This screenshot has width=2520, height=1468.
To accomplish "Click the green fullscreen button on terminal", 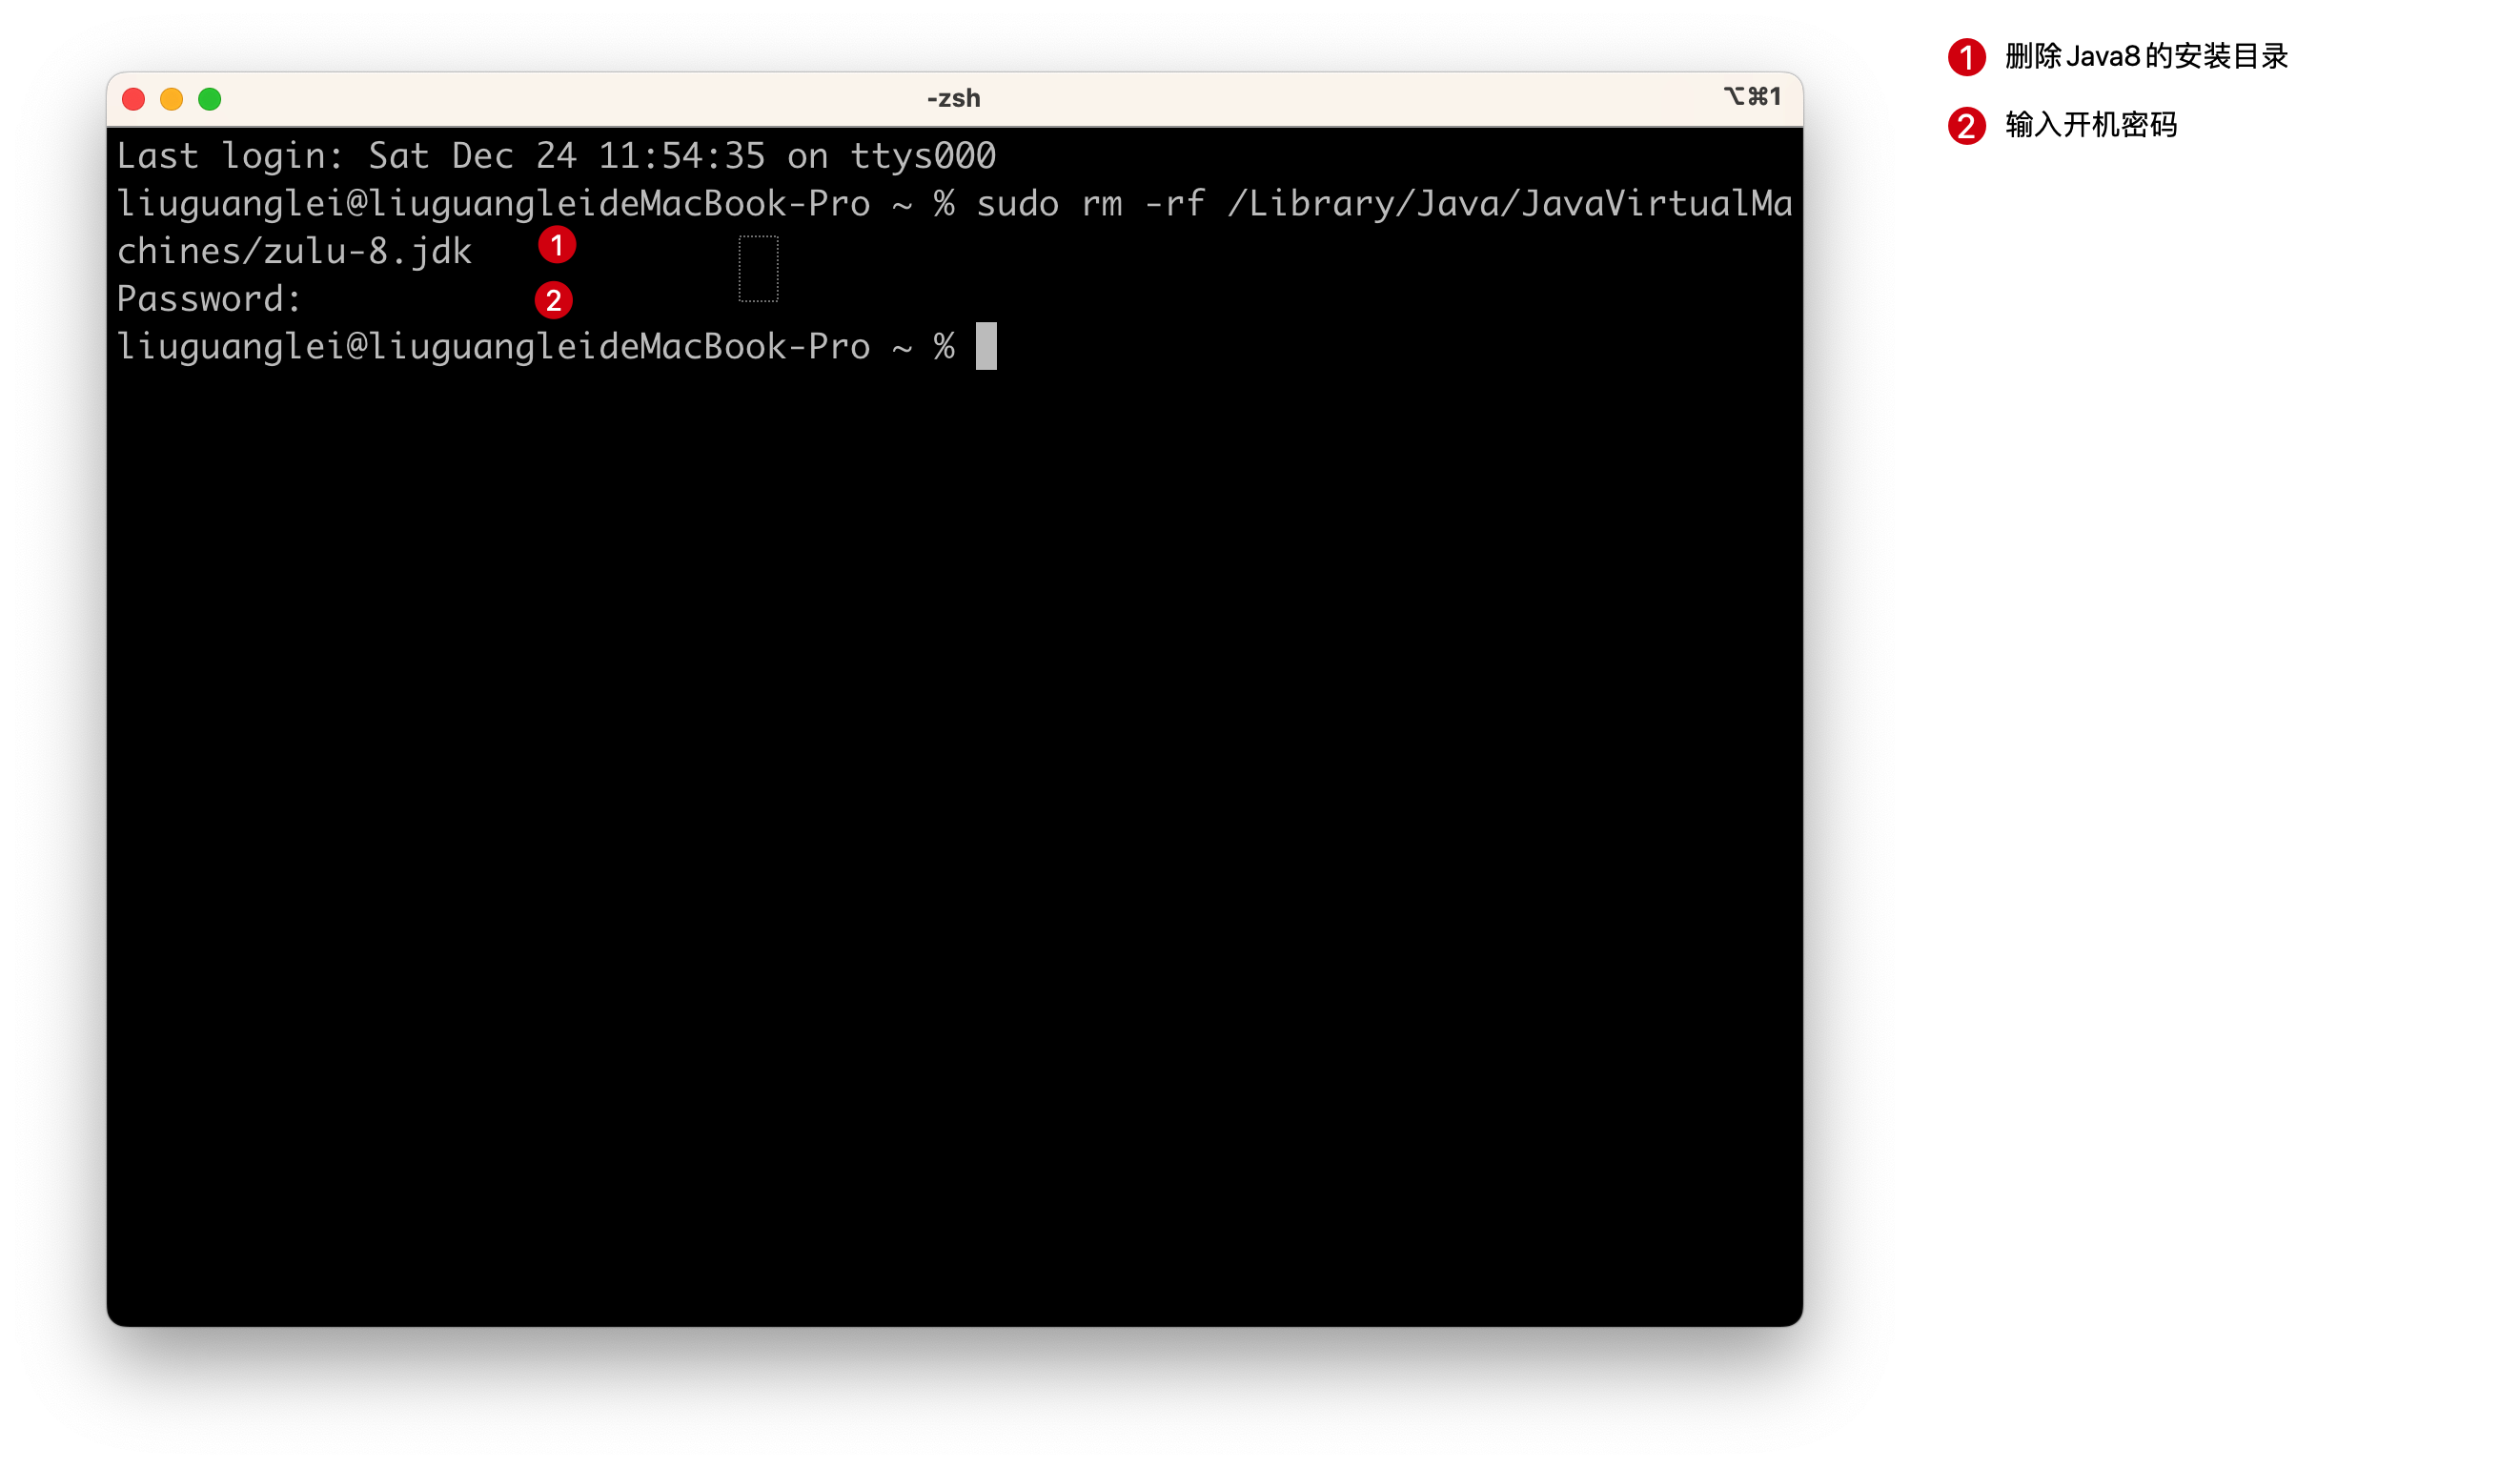I will tap(208, 98).
